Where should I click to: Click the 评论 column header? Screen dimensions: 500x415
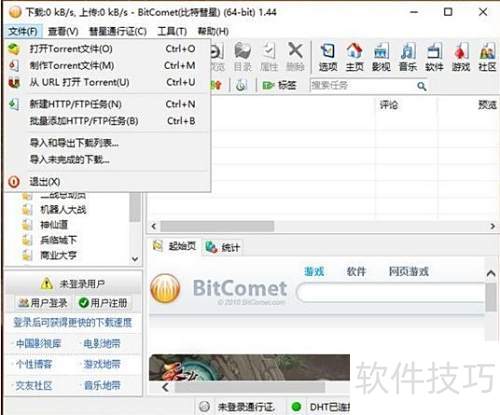[x=389, y=105]
